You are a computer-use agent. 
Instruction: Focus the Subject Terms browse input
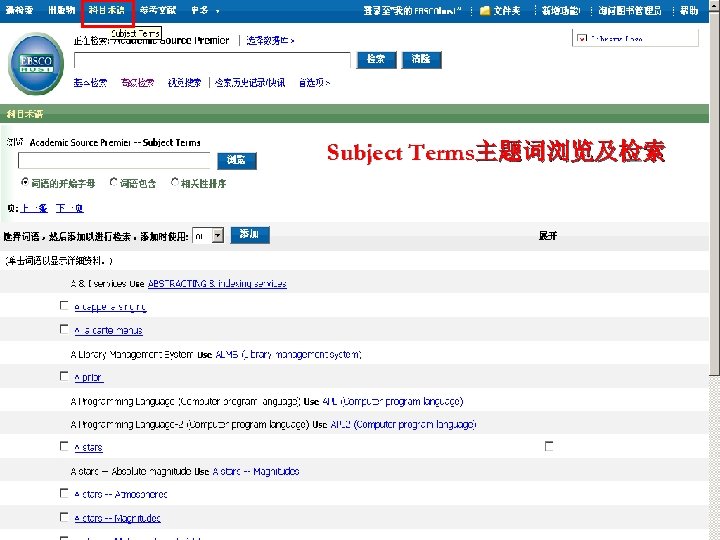point(114,161)
